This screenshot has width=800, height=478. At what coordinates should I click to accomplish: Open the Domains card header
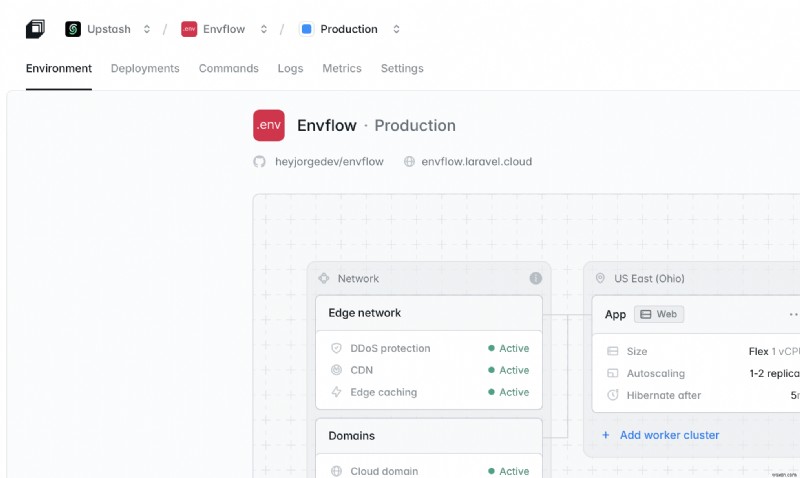click(429, 436)
